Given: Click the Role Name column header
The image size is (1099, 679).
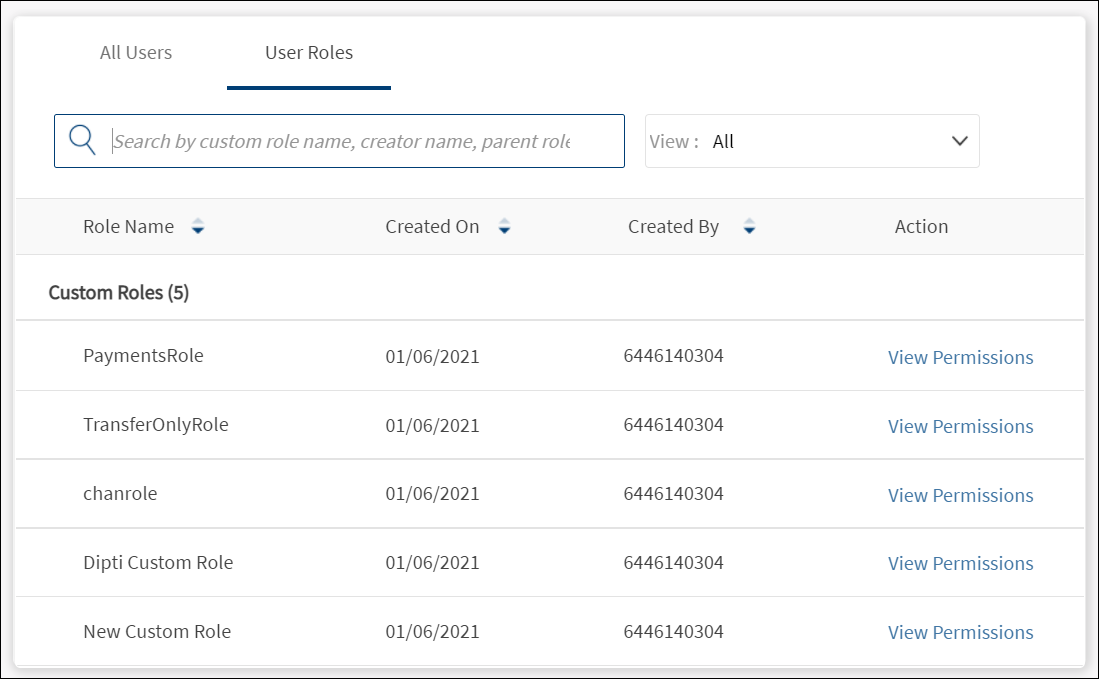Looking at the screenshot, I should [128, 227].
